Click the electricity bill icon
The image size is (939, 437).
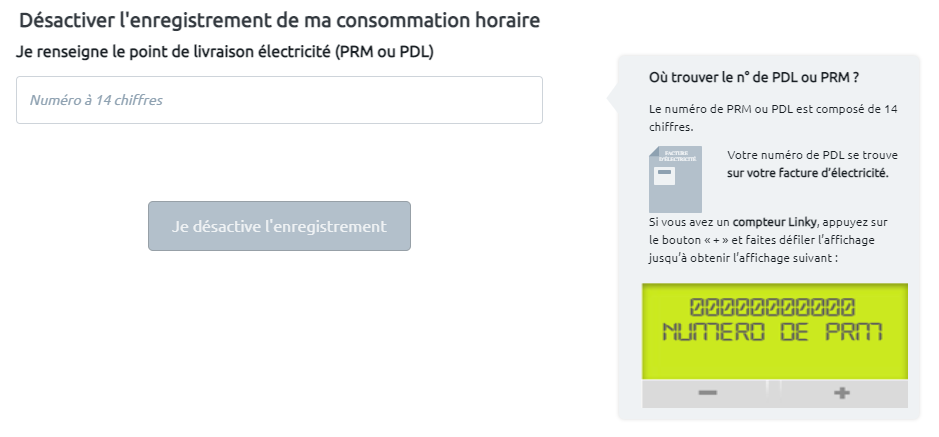[675, 179]
